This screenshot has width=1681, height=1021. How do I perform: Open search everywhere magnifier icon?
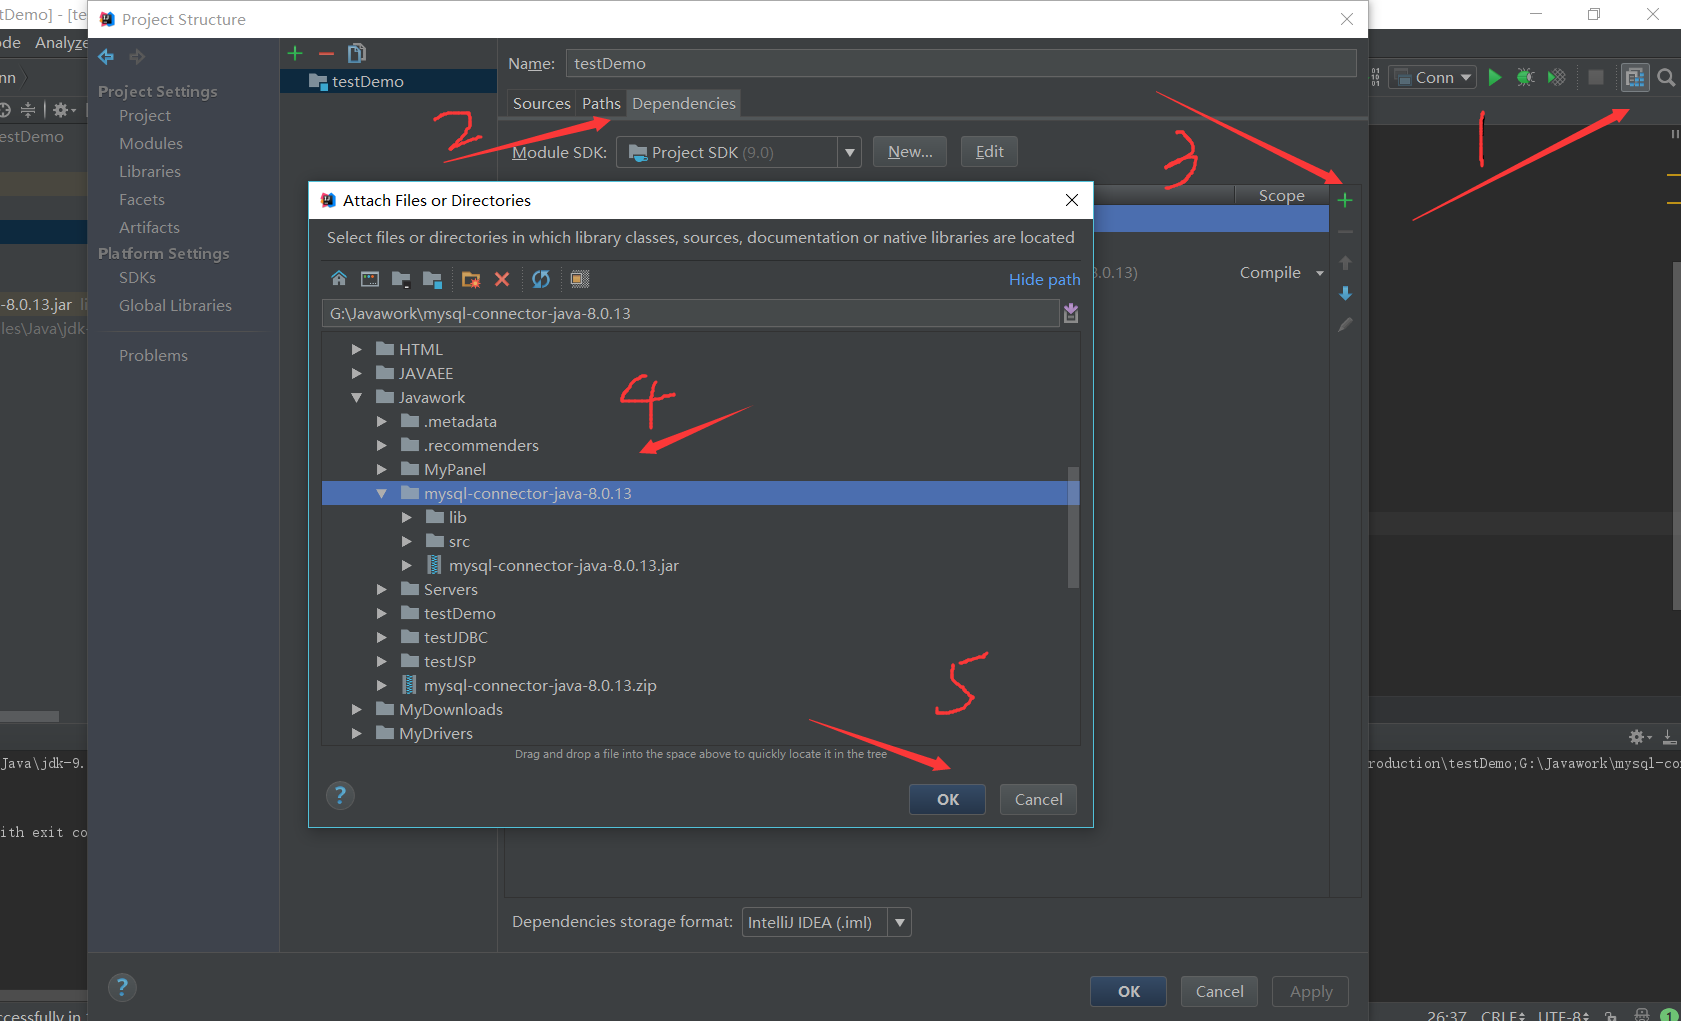pyautogui.click(x=1666, y=77)
